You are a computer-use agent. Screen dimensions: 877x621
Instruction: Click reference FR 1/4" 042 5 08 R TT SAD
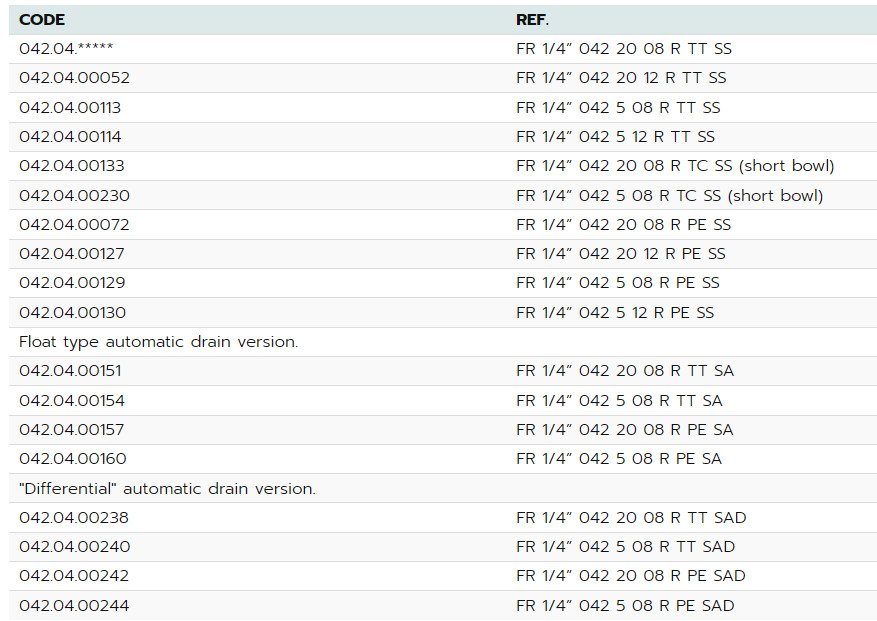(x=625, y=547)
